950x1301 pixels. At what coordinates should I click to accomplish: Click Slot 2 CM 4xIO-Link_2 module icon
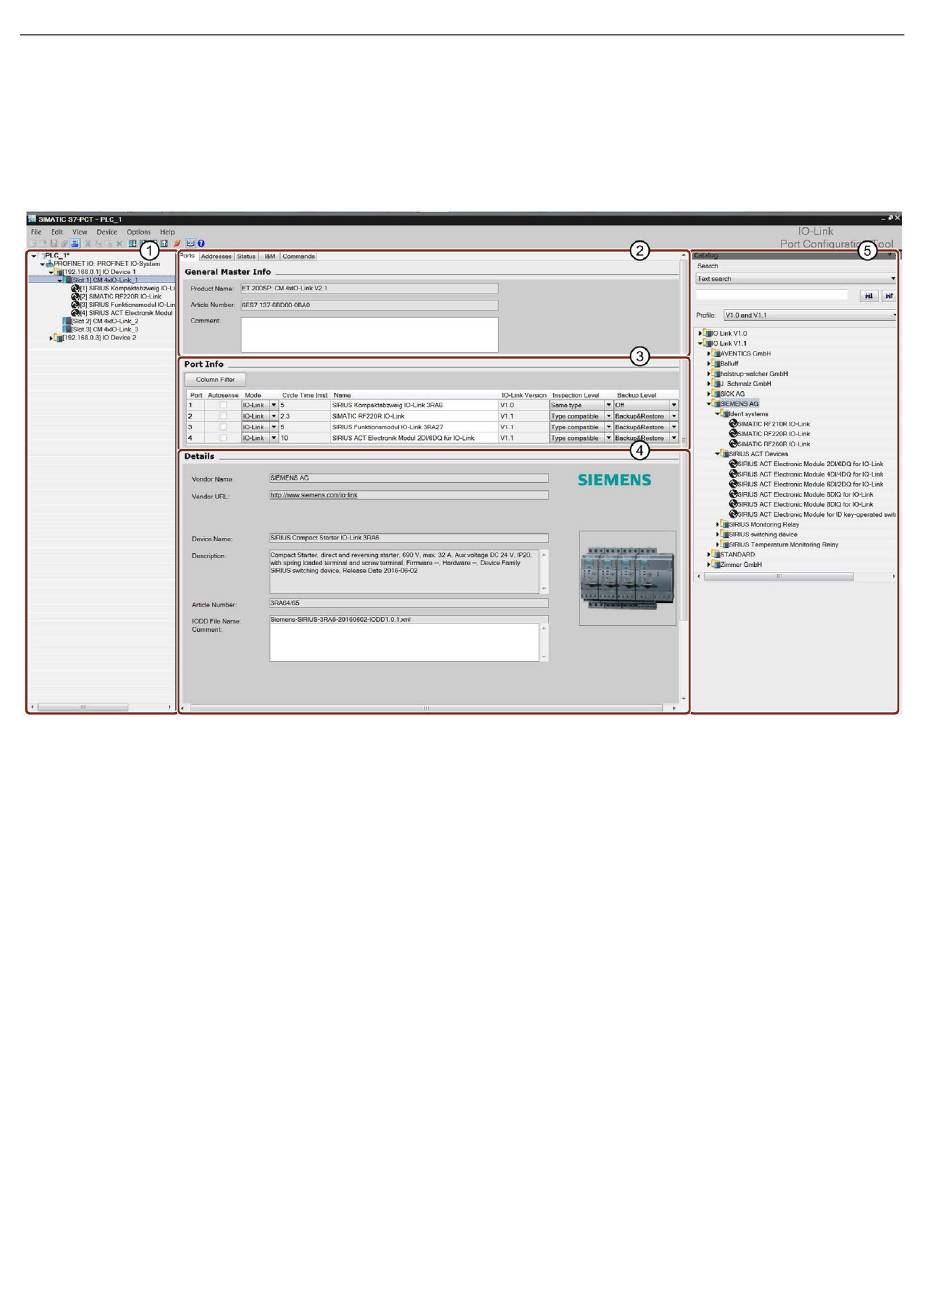[67, 321]
